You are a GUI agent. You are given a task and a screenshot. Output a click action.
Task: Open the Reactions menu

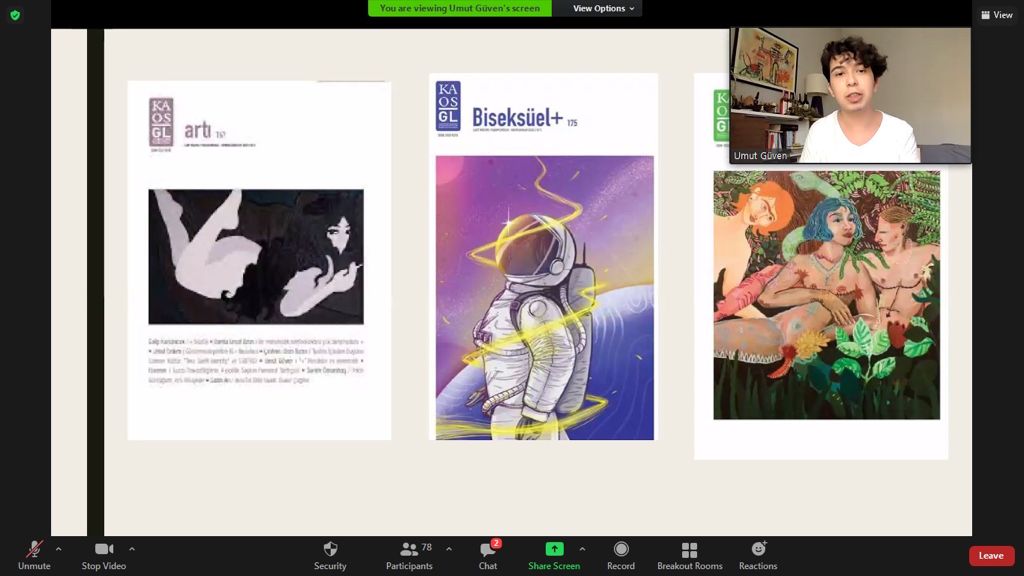point(758,556)
